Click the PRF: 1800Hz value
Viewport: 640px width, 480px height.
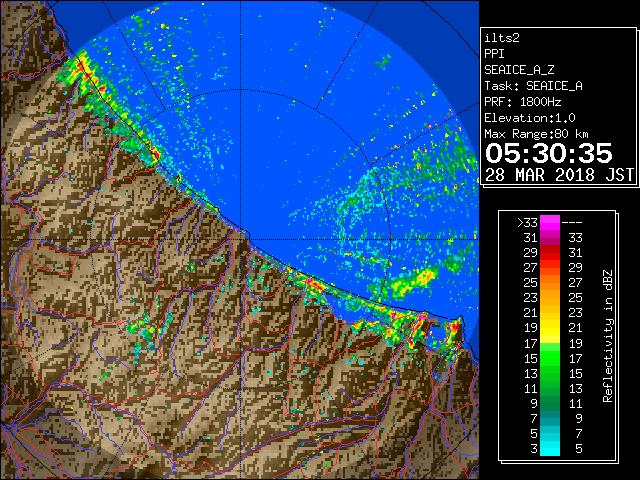coord(522,102)
